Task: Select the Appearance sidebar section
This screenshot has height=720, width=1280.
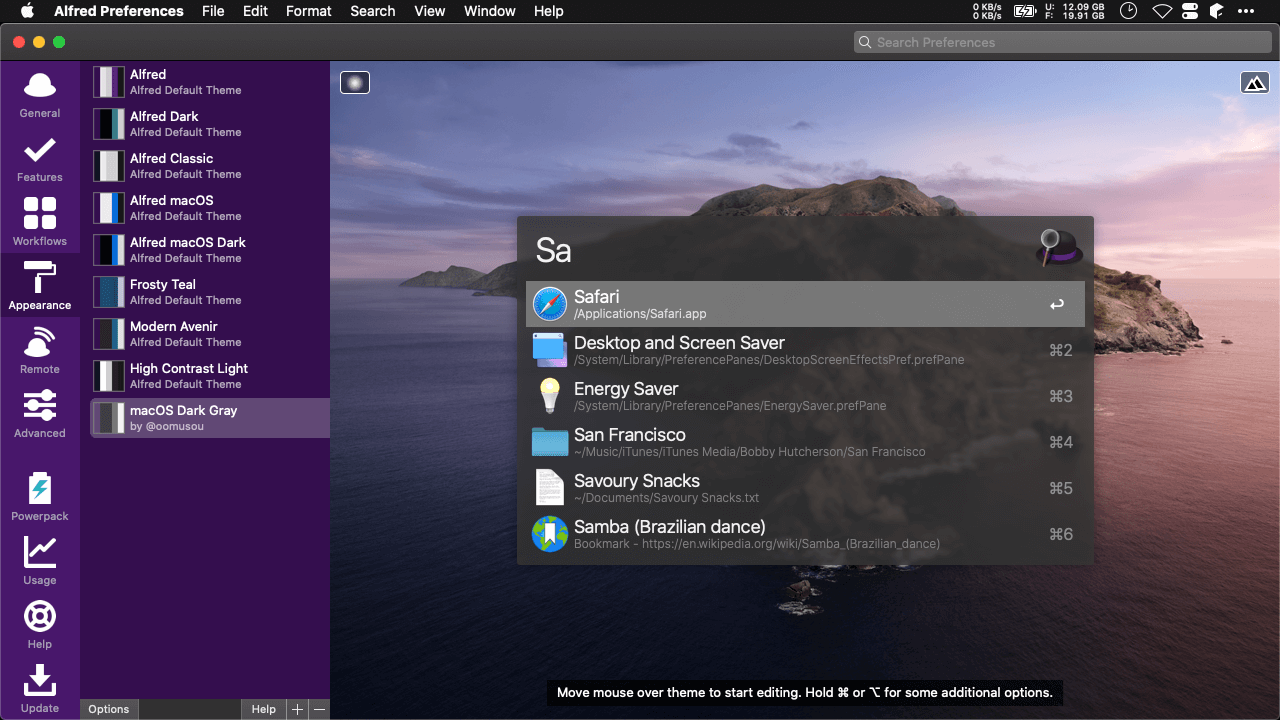Action: [40, 287]
